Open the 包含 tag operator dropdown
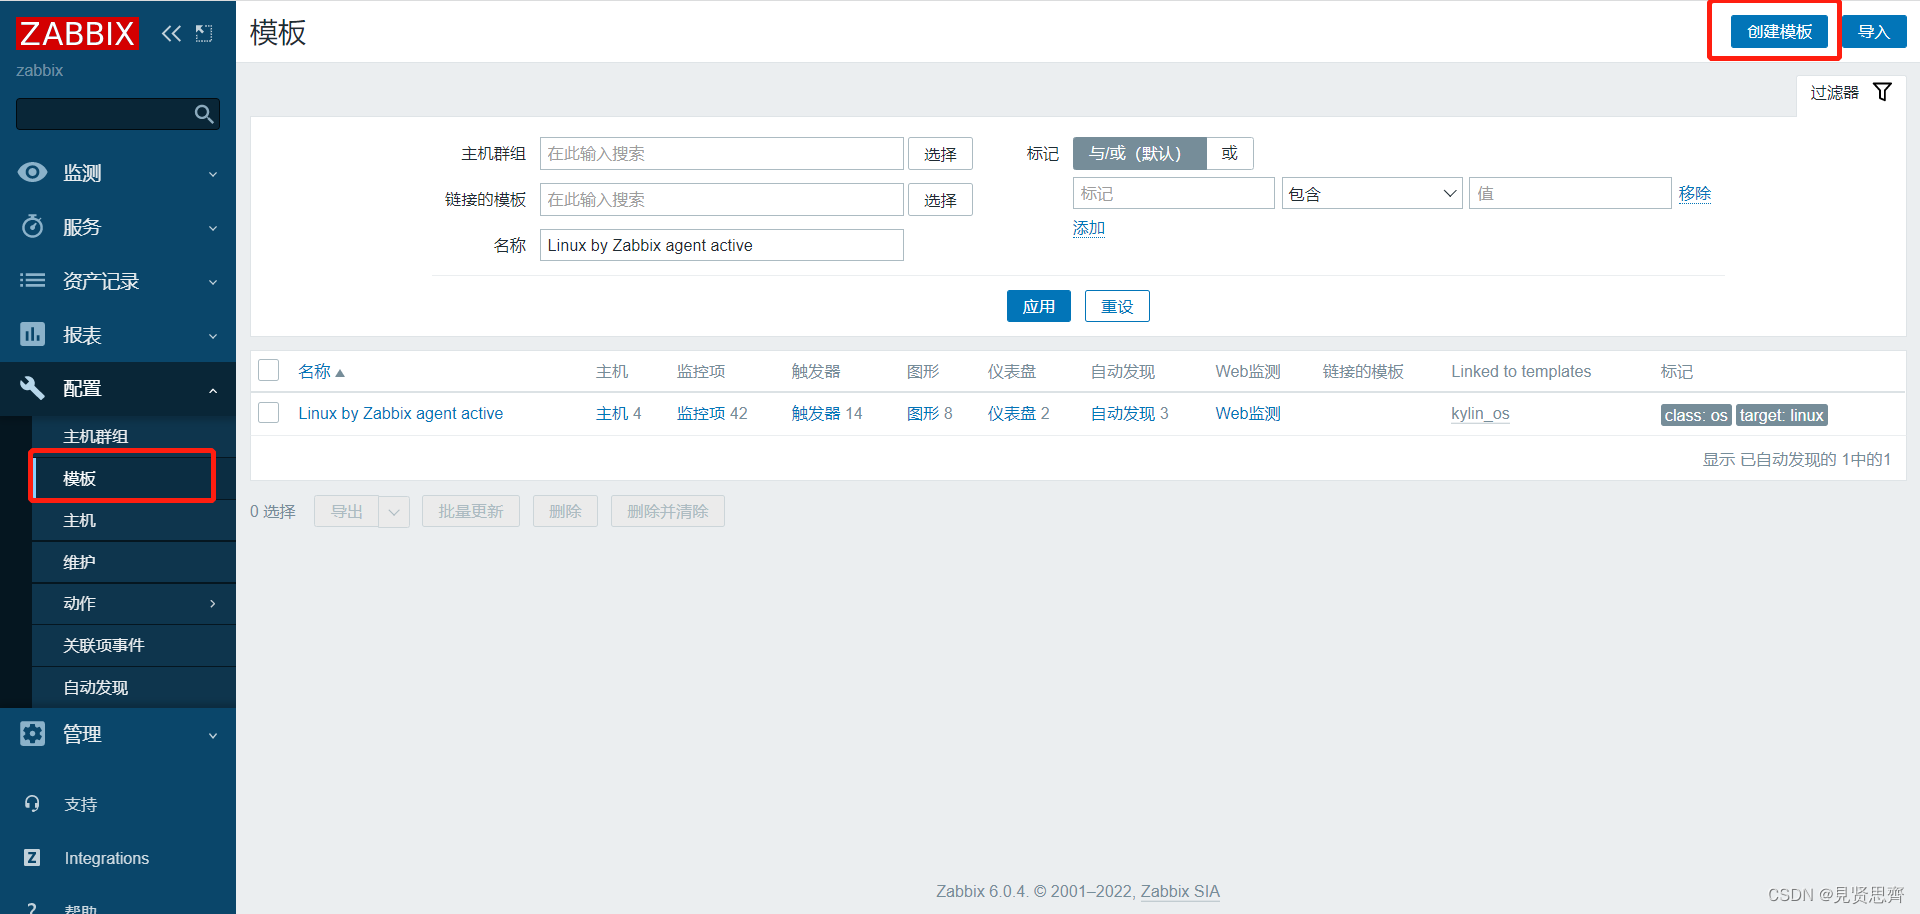The width and height of the screenshot is (1920, 914). (x=1372, y=193)
